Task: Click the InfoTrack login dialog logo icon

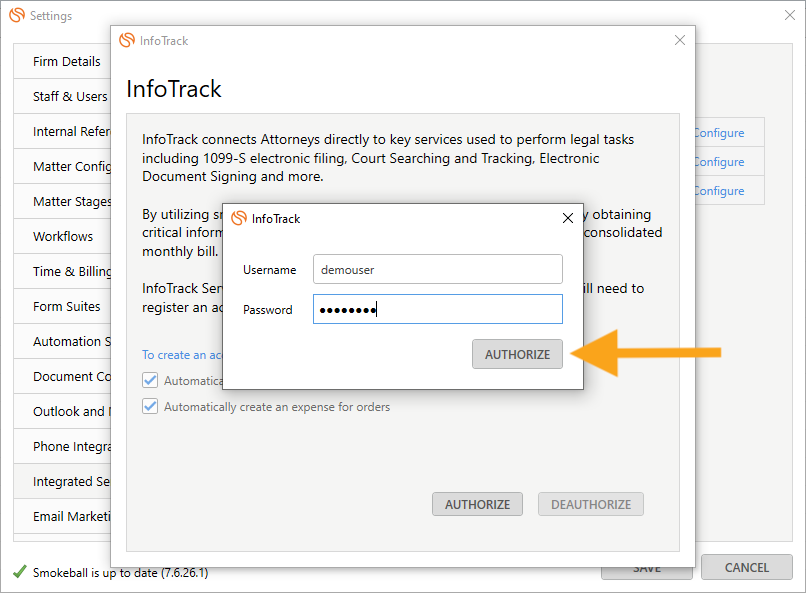Action: pos(239,218)
